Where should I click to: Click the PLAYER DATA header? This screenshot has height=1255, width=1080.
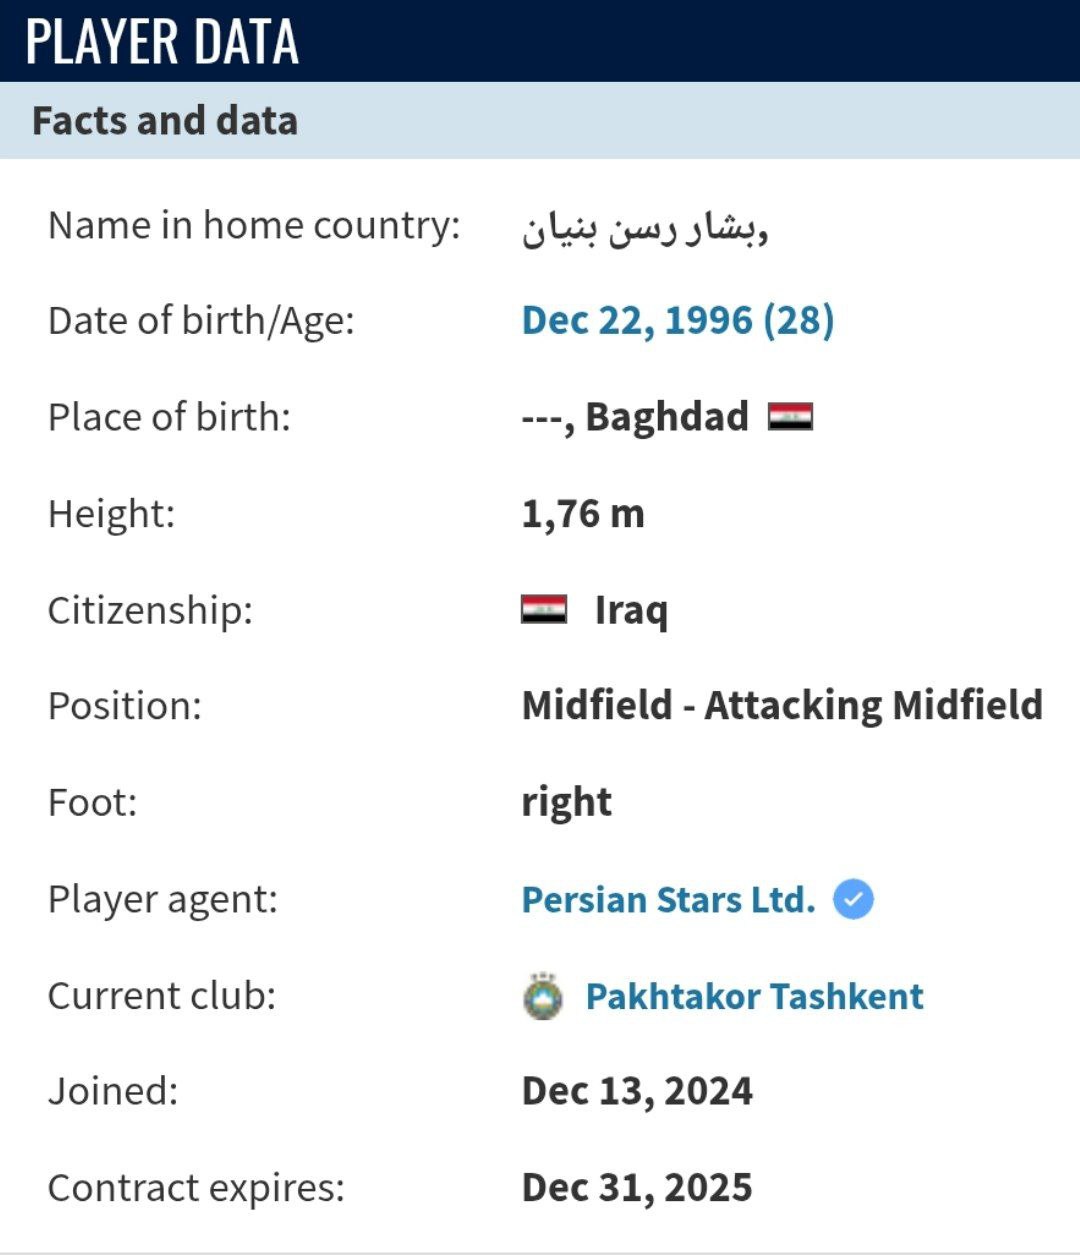tap(162, 41)
